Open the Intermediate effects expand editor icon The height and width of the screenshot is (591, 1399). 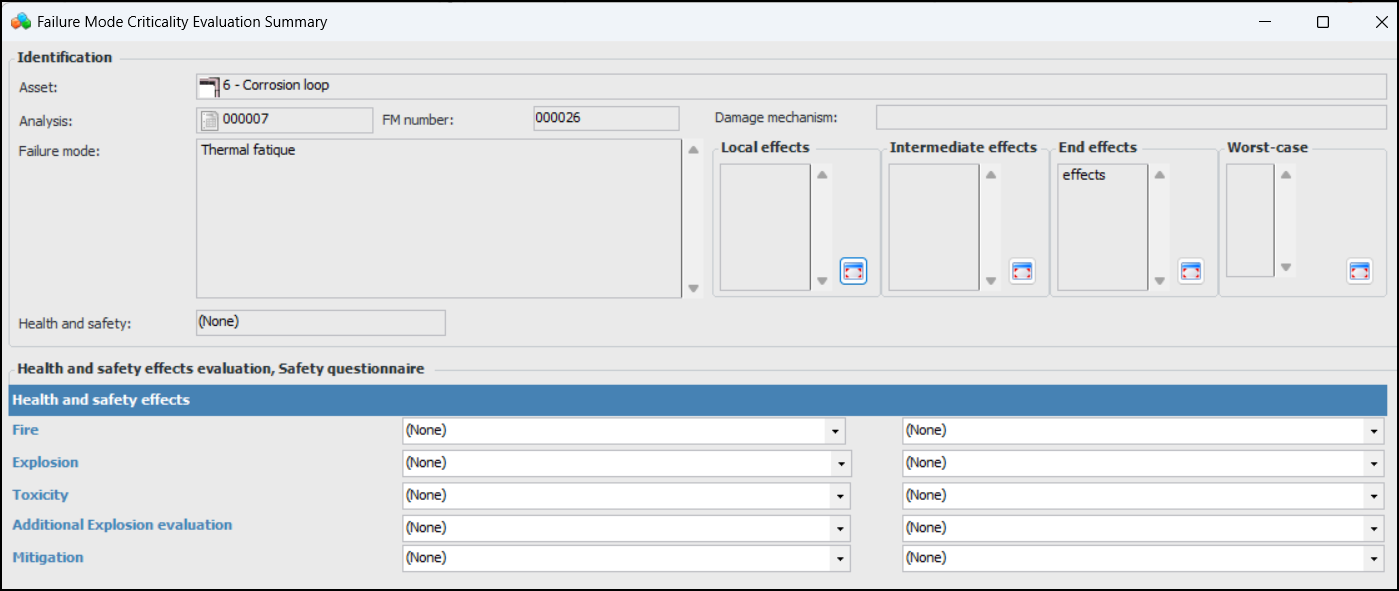(1021, 271)
